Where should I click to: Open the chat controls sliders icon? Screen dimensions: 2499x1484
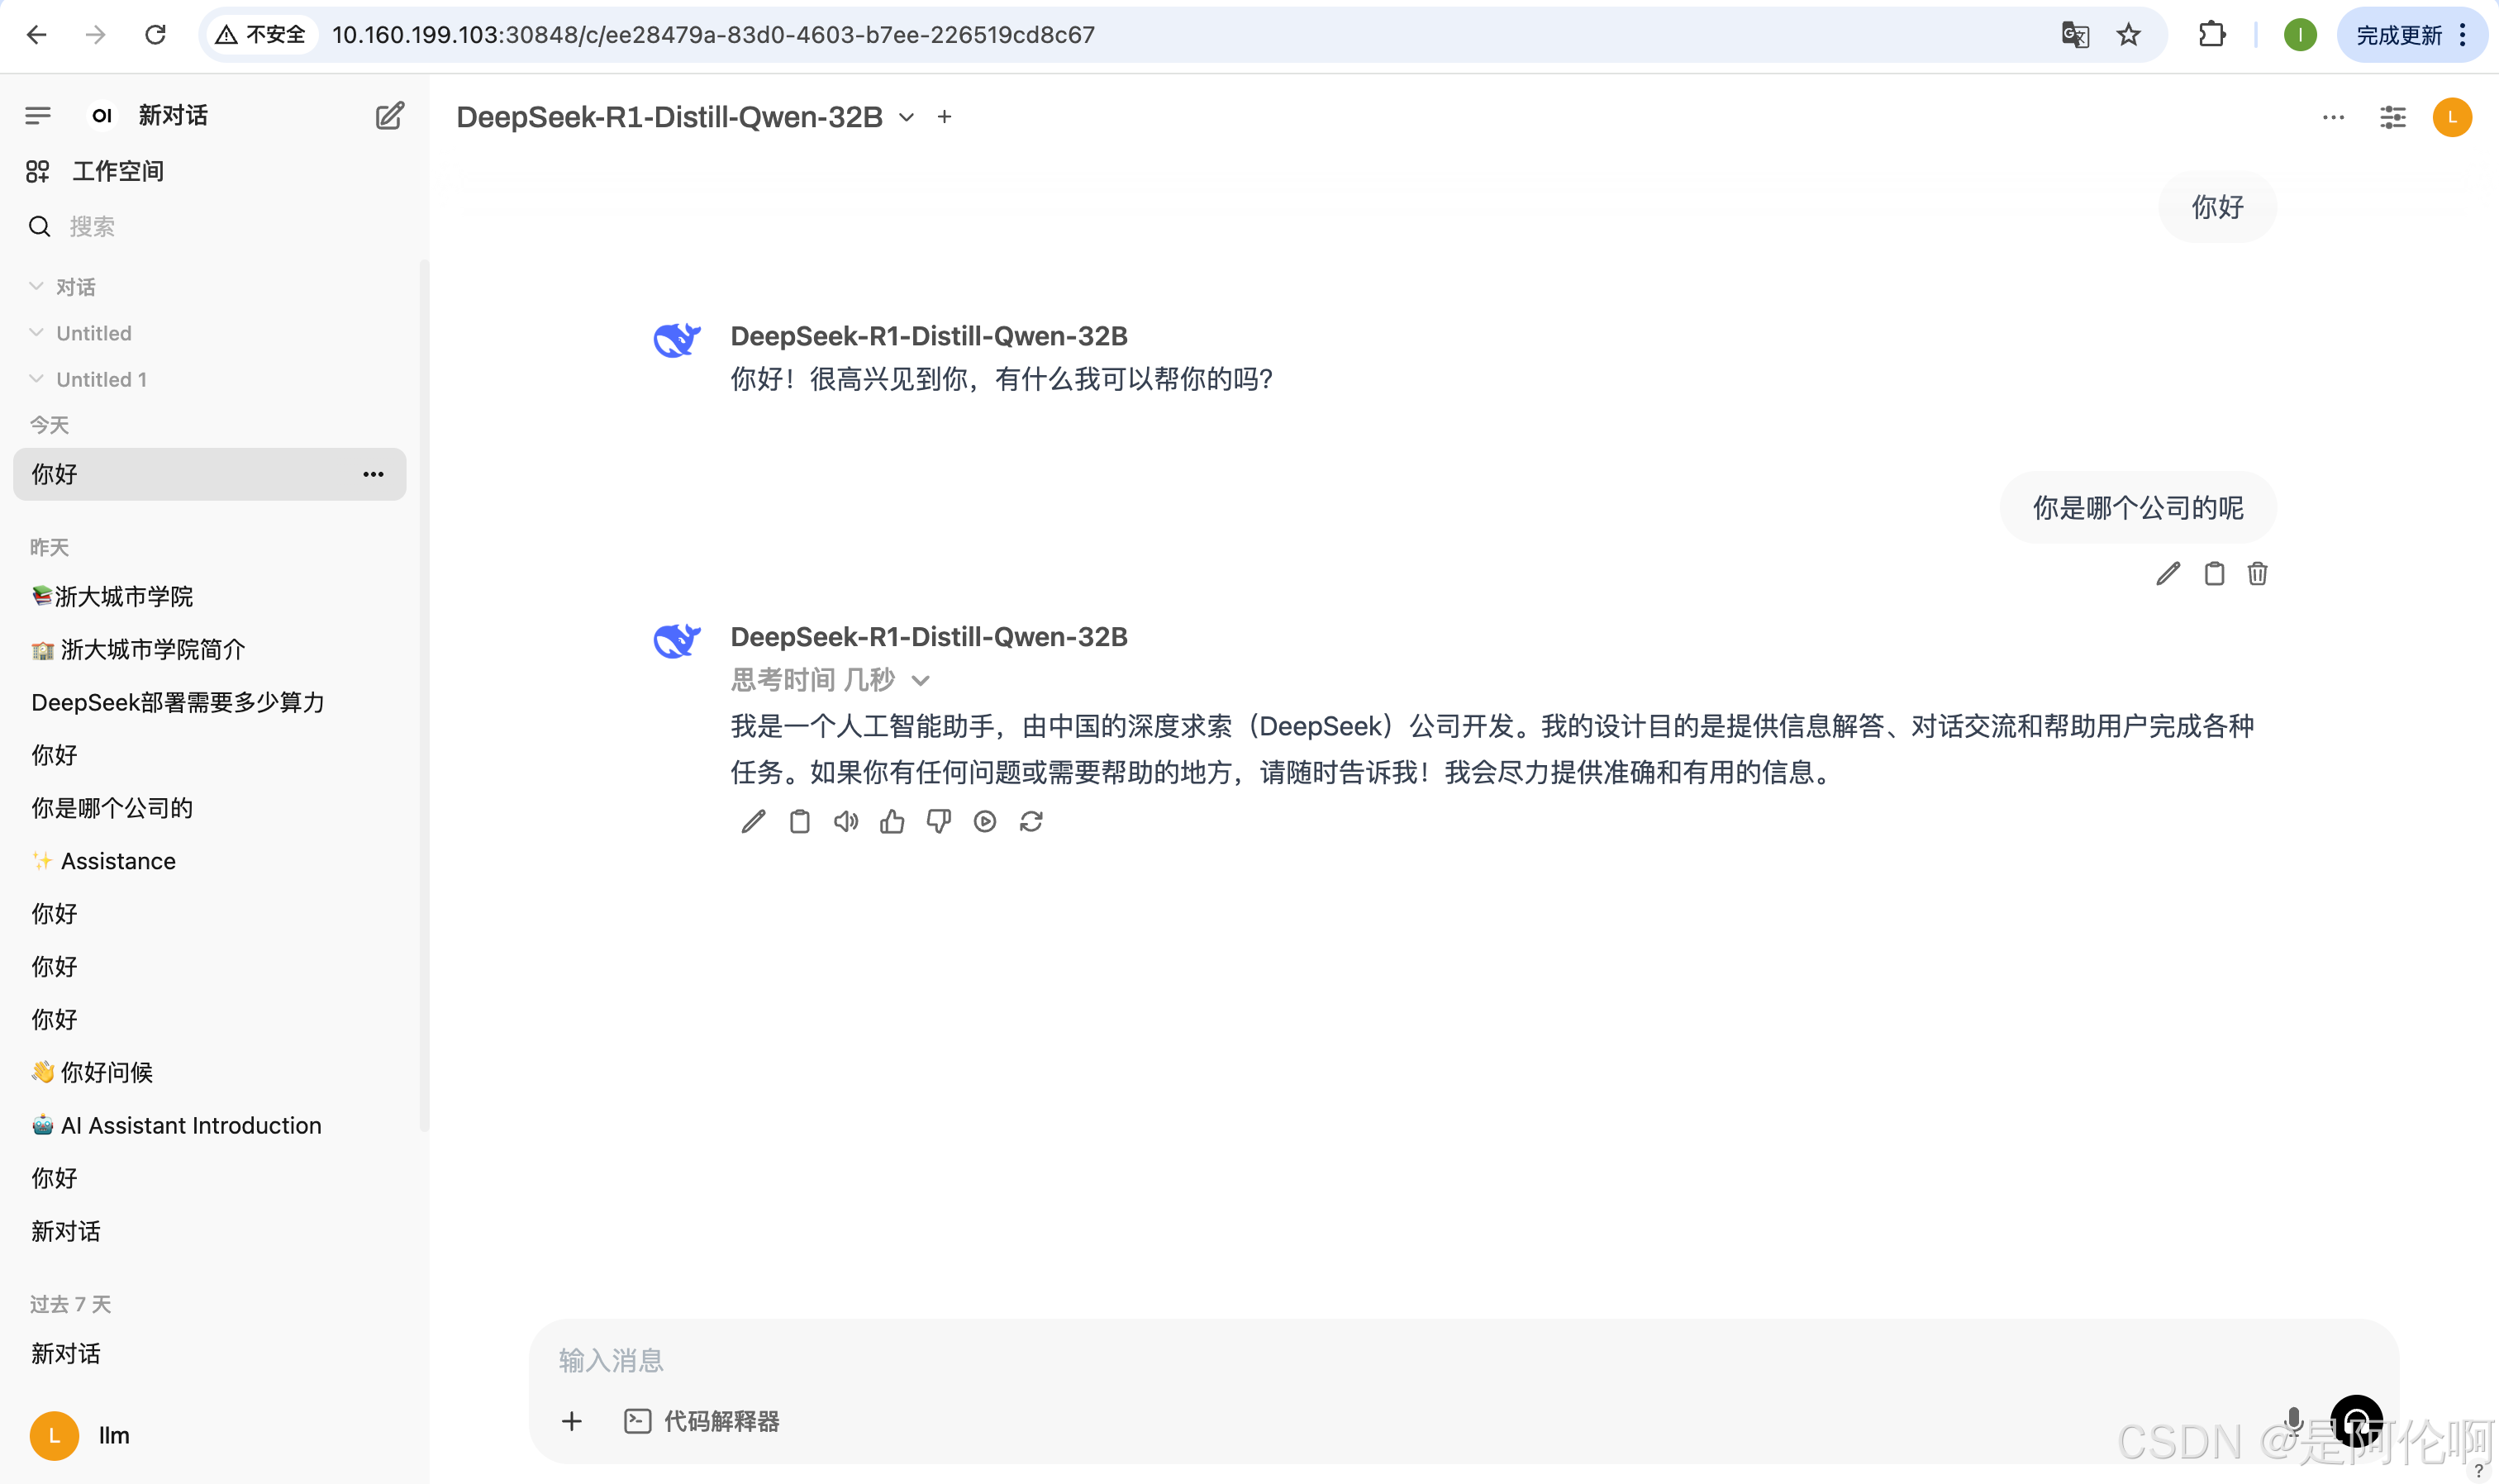[2392, 118]
